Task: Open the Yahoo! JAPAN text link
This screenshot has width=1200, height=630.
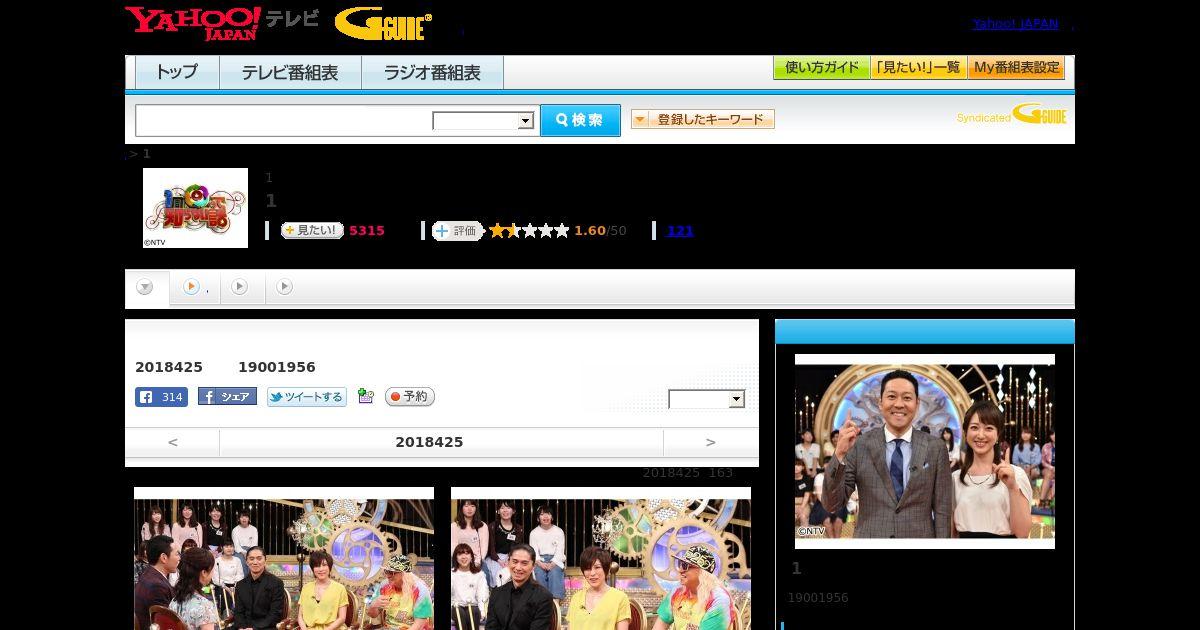Action: 1015,24
